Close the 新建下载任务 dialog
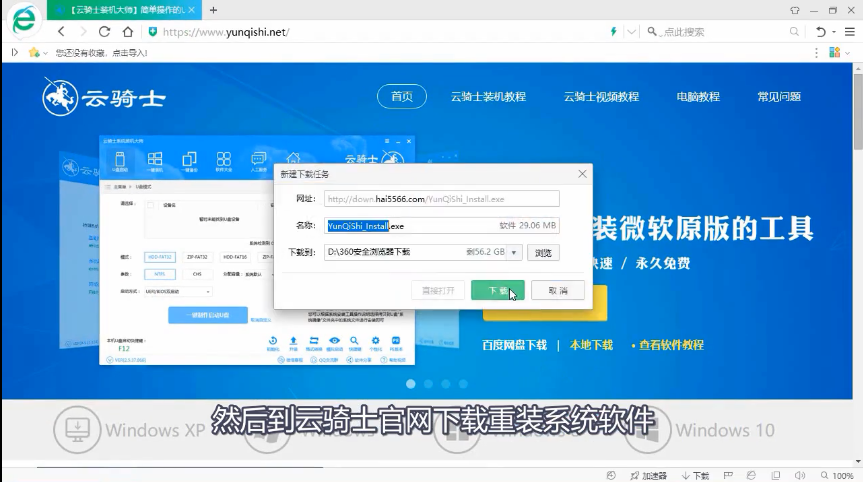863x482 pixels. tap(582, 174)
